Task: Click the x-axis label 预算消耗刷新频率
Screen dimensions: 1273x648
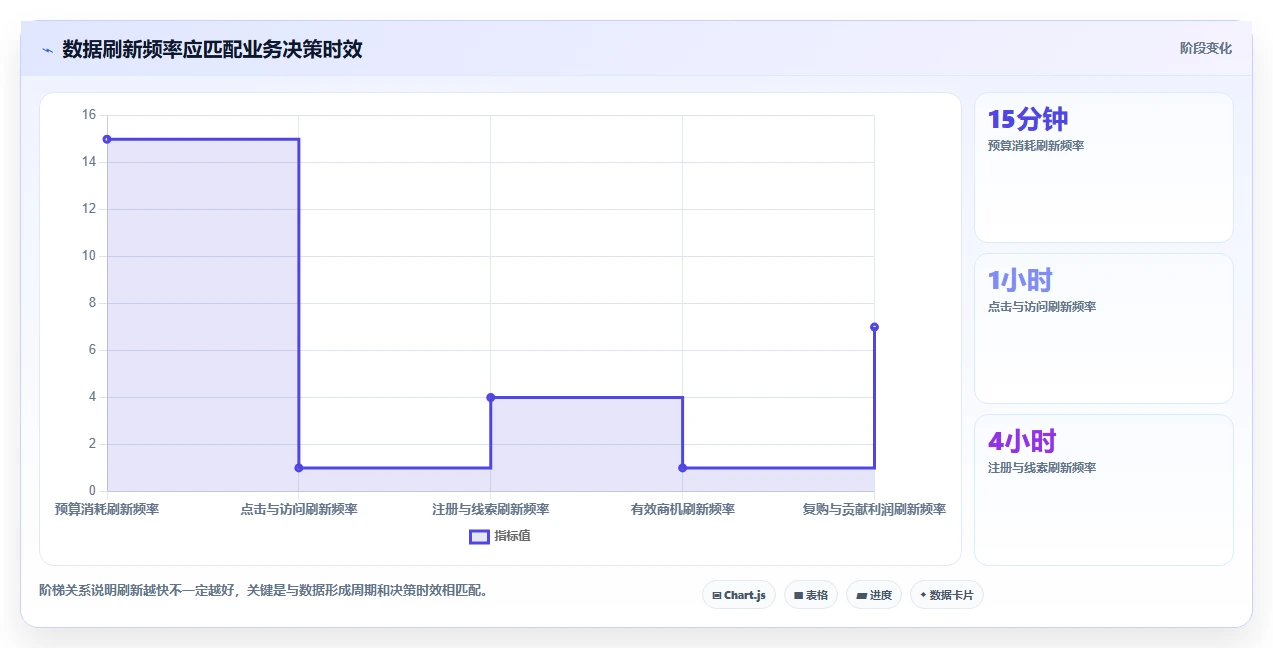Action: click(x=107, y=509)
